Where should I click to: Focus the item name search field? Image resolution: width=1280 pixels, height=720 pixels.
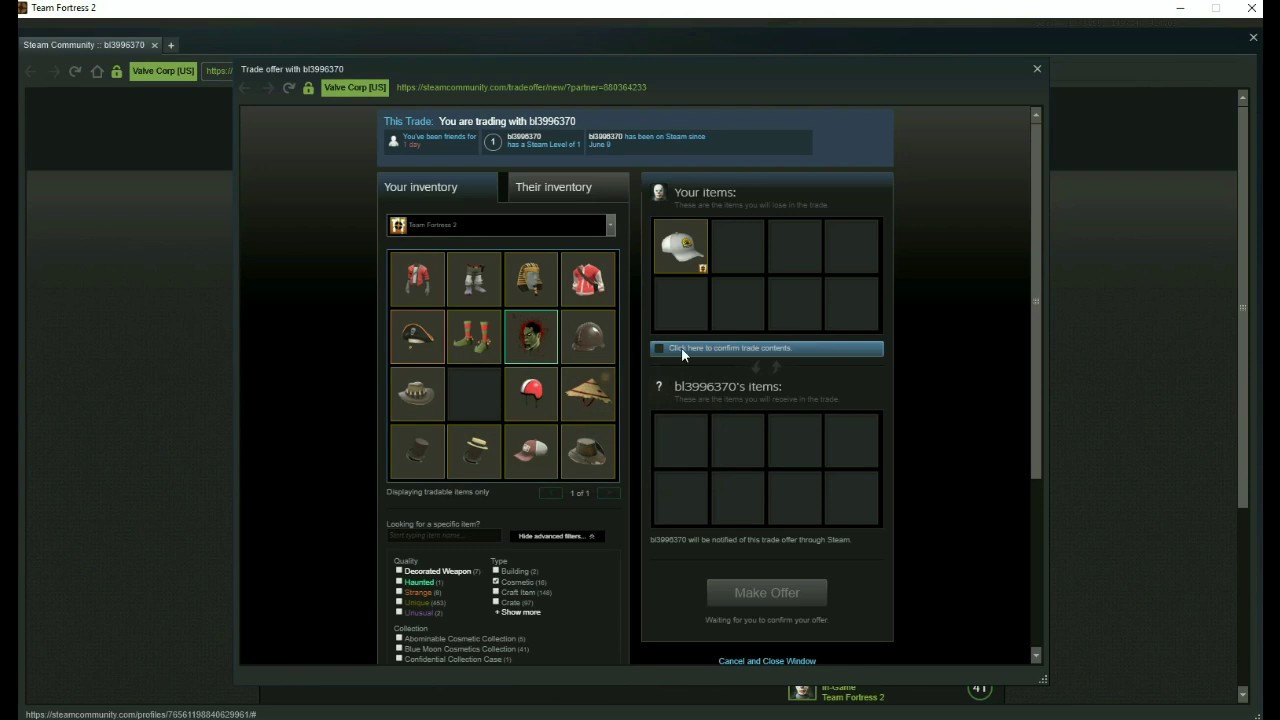(x=444, y=536)
